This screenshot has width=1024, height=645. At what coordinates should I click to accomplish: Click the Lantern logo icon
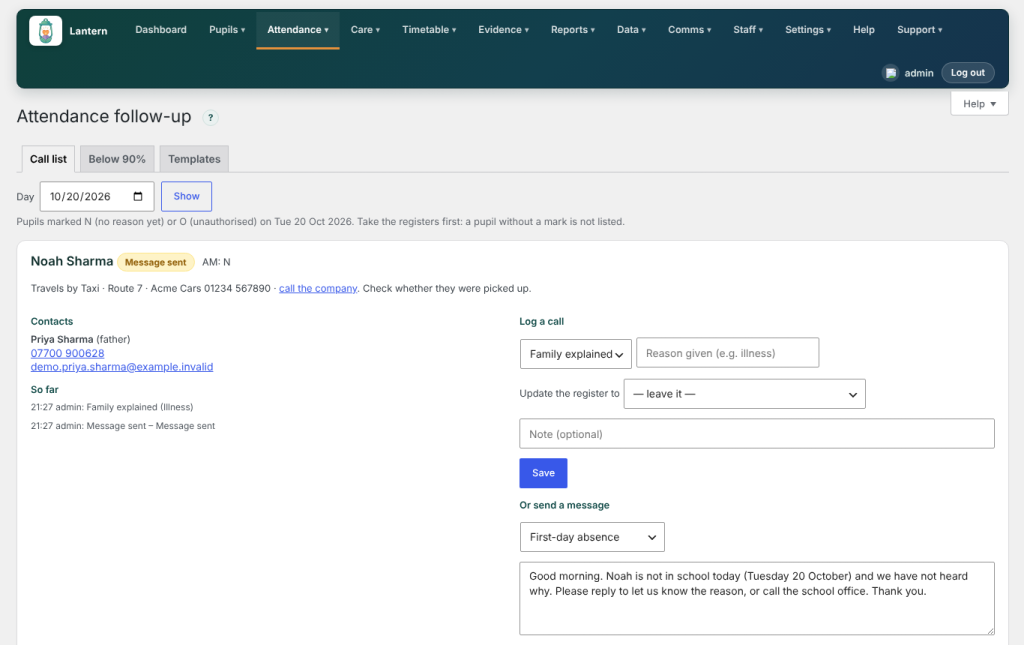click(46, 31)
